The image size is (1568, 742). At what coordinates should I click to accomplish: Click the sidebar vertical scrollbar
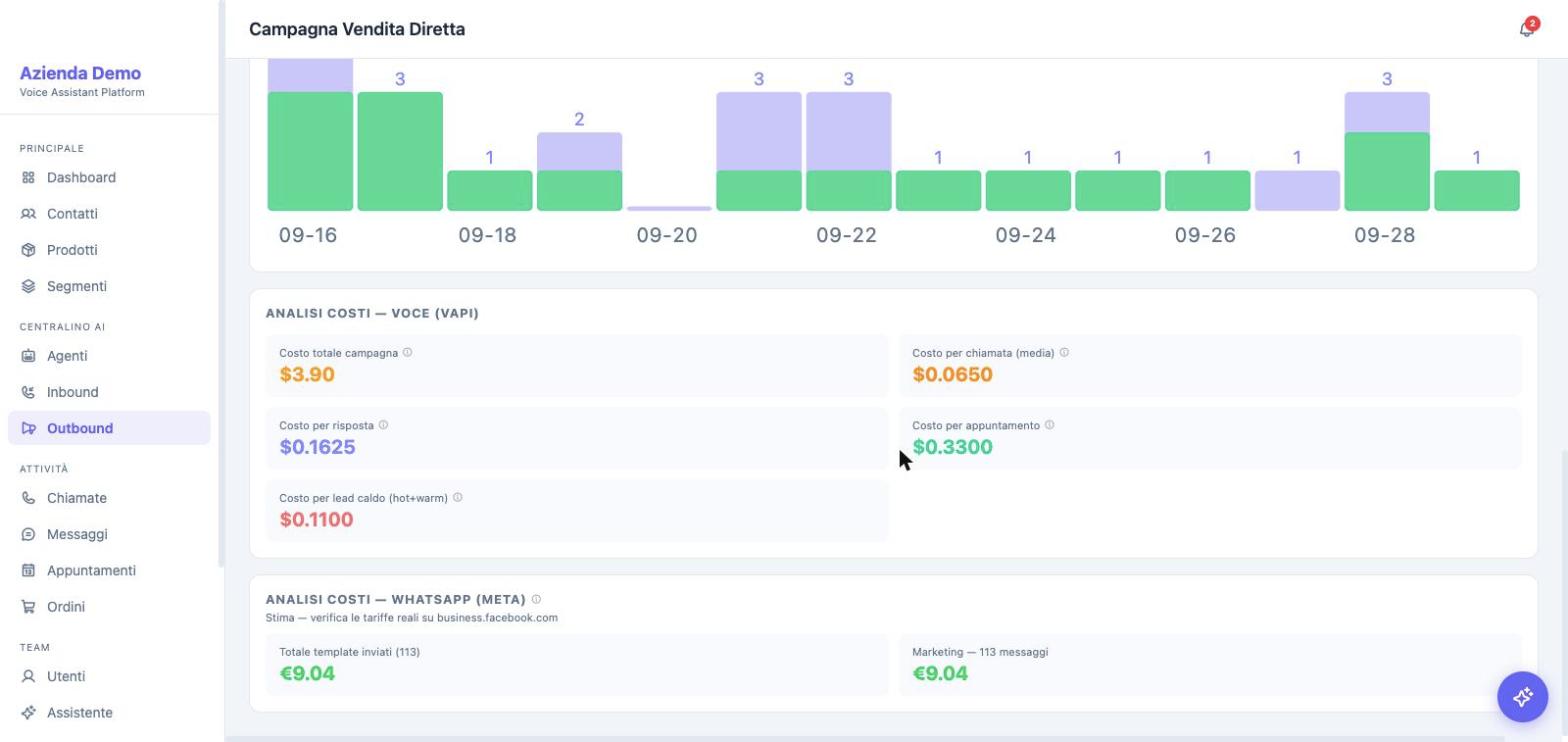click(221, 285)
